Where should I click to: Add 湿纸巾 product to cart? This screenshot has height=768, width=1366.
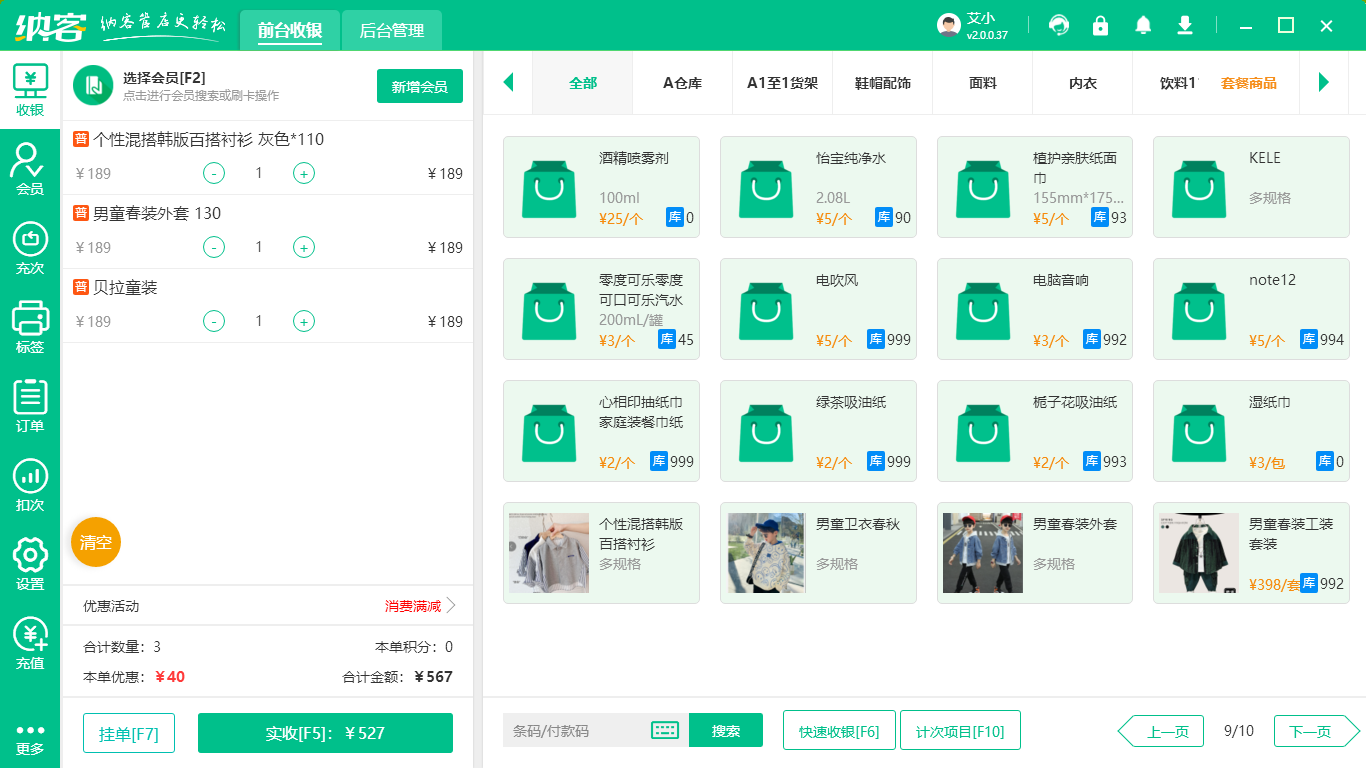click(1251, 431)
